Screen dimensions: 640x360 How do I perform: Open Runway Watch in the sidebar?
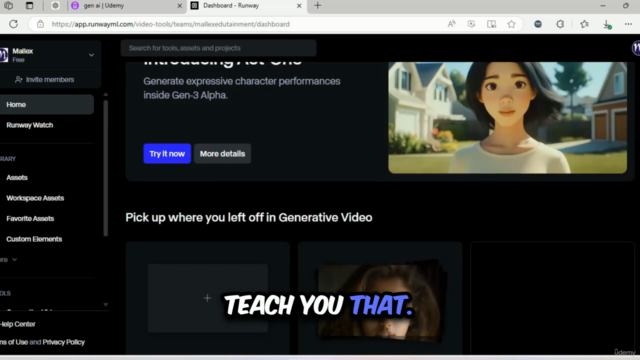coord(29,125)
